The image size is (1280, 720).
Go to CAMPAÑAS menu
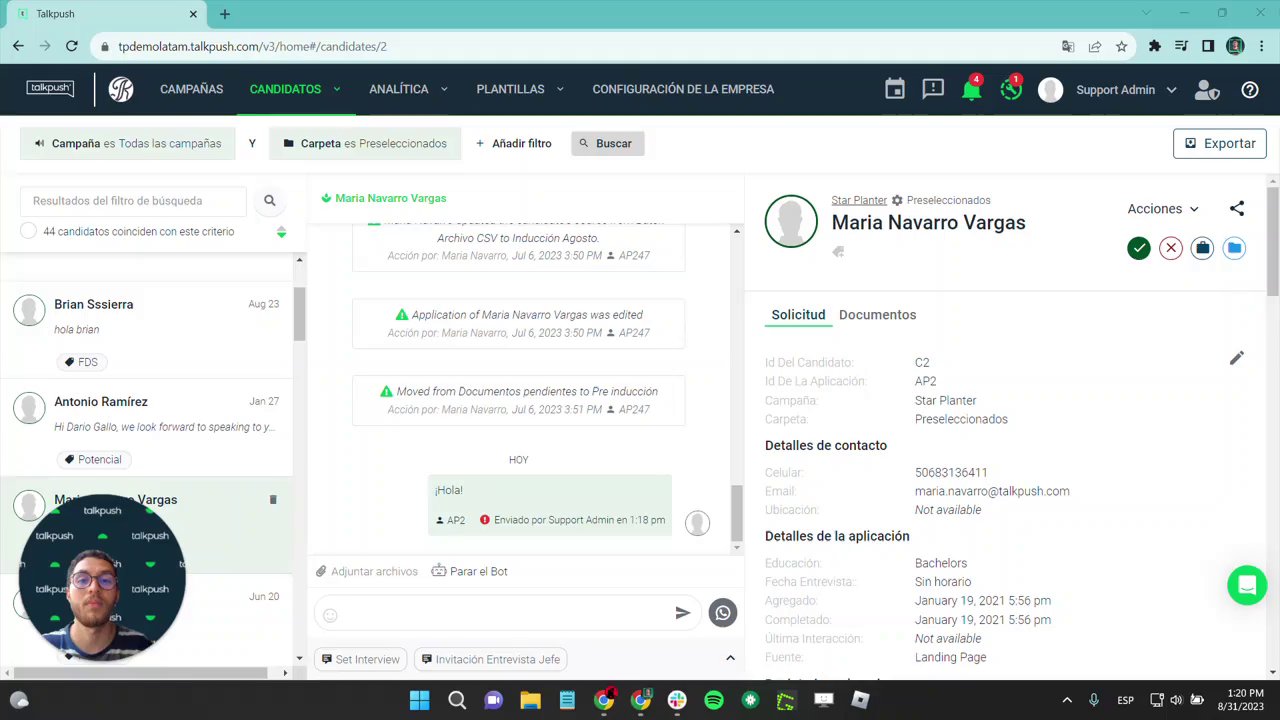[191, 89]
